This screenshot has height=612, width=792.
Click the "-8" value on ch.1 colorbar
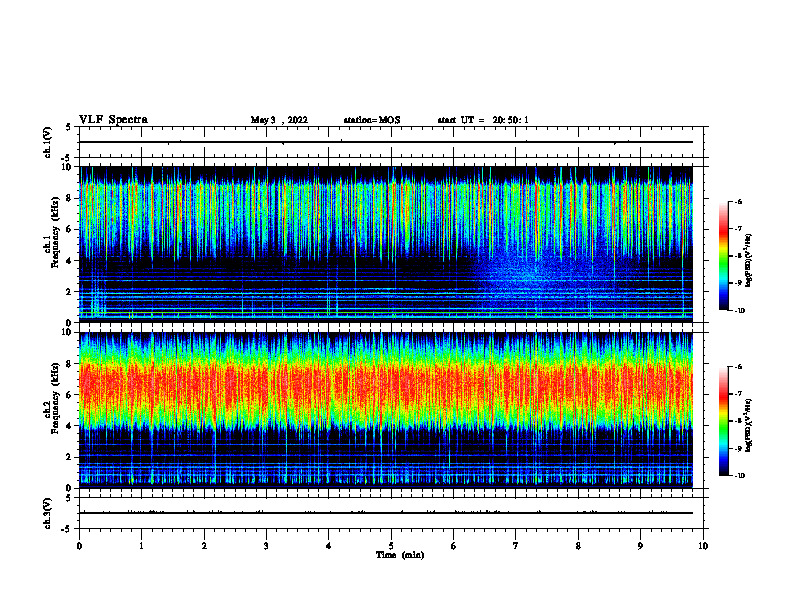[738, 256]
